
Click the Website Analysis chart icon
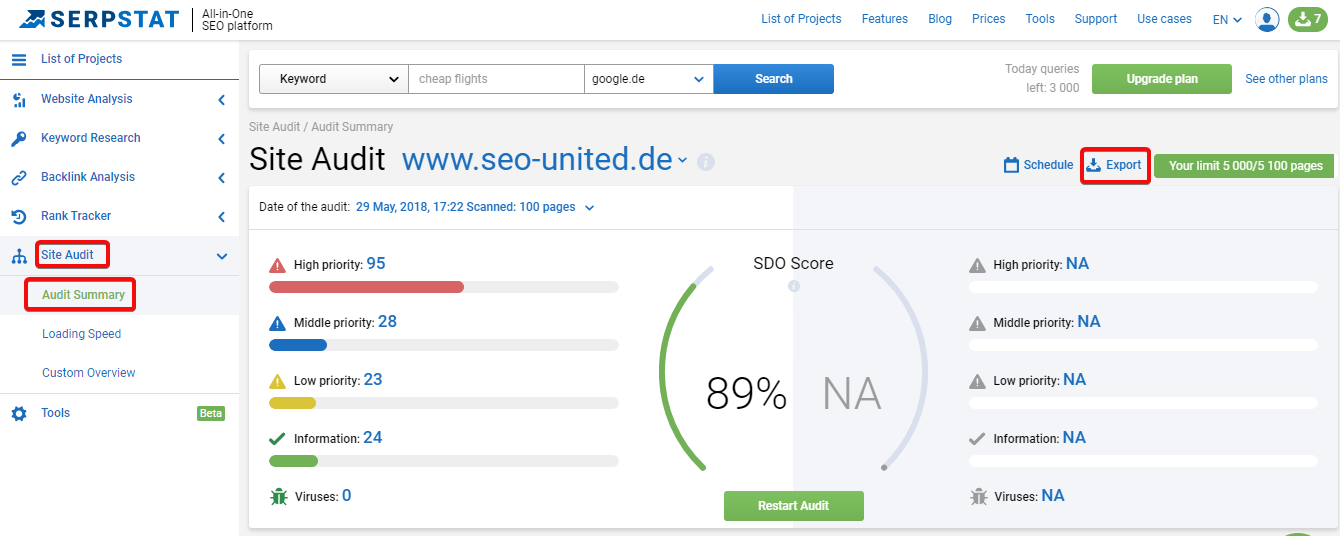click(19, 99)
